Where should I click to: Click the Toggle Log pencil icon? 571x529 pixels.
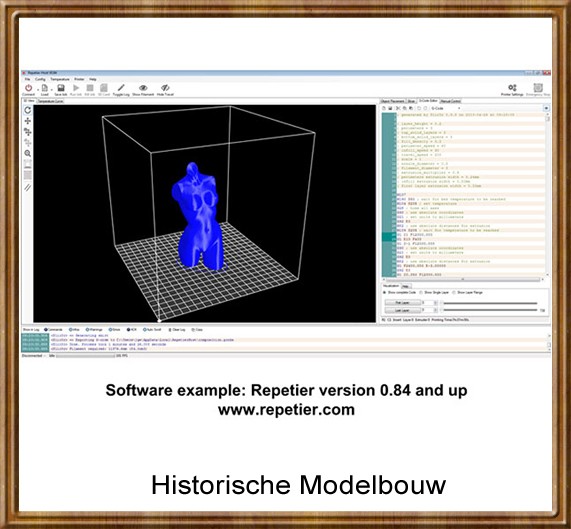[121, 88]
